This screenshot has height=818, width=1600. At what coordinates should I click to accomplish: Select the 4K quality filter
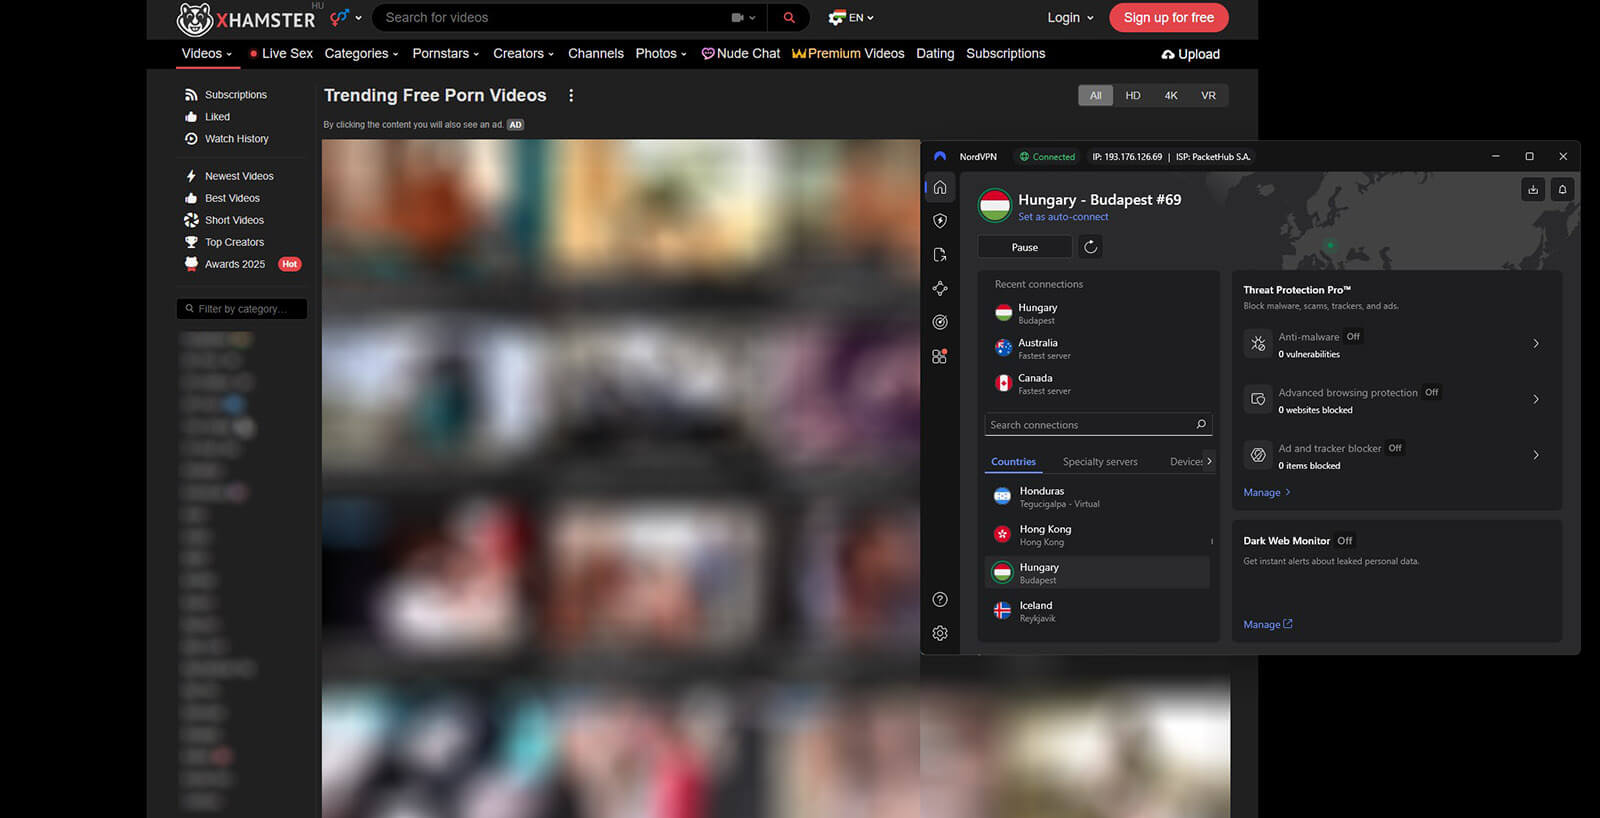(x=1171, y=95)
